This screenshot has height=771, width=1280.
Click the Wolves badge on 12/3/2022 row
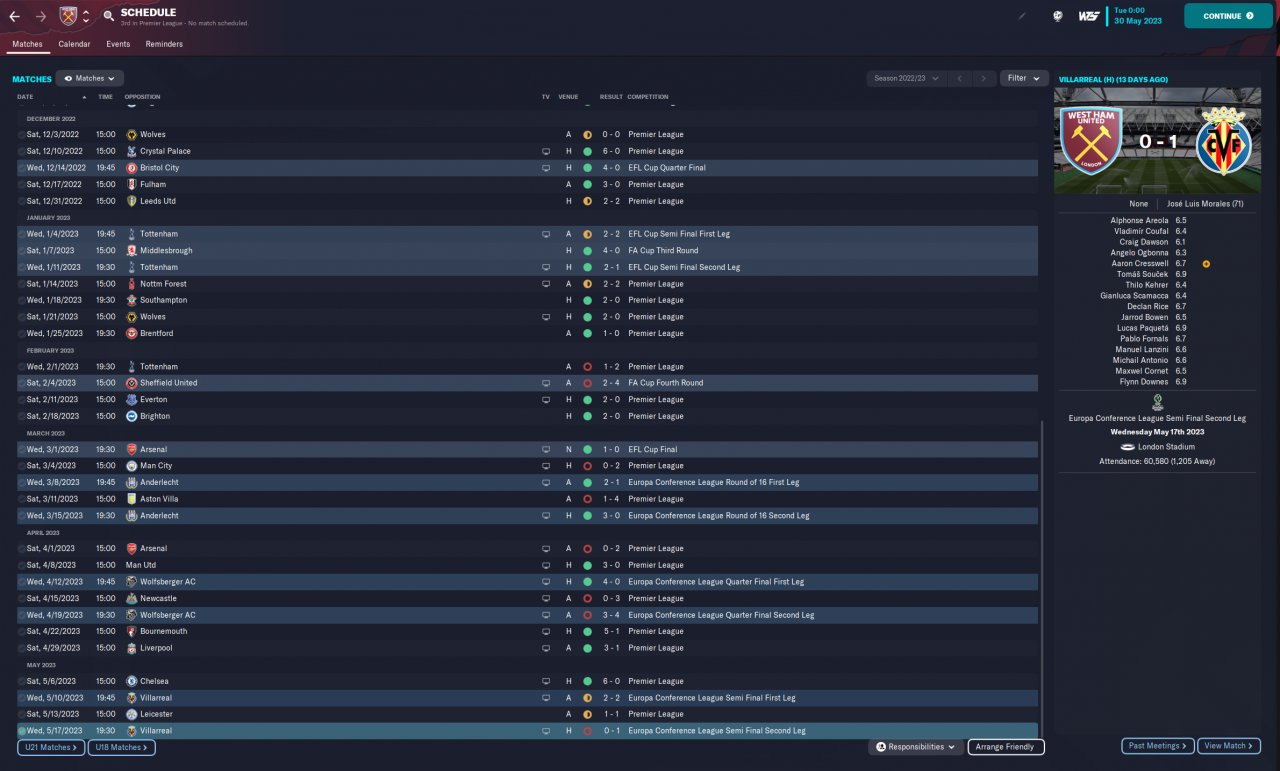coord(132,135)
